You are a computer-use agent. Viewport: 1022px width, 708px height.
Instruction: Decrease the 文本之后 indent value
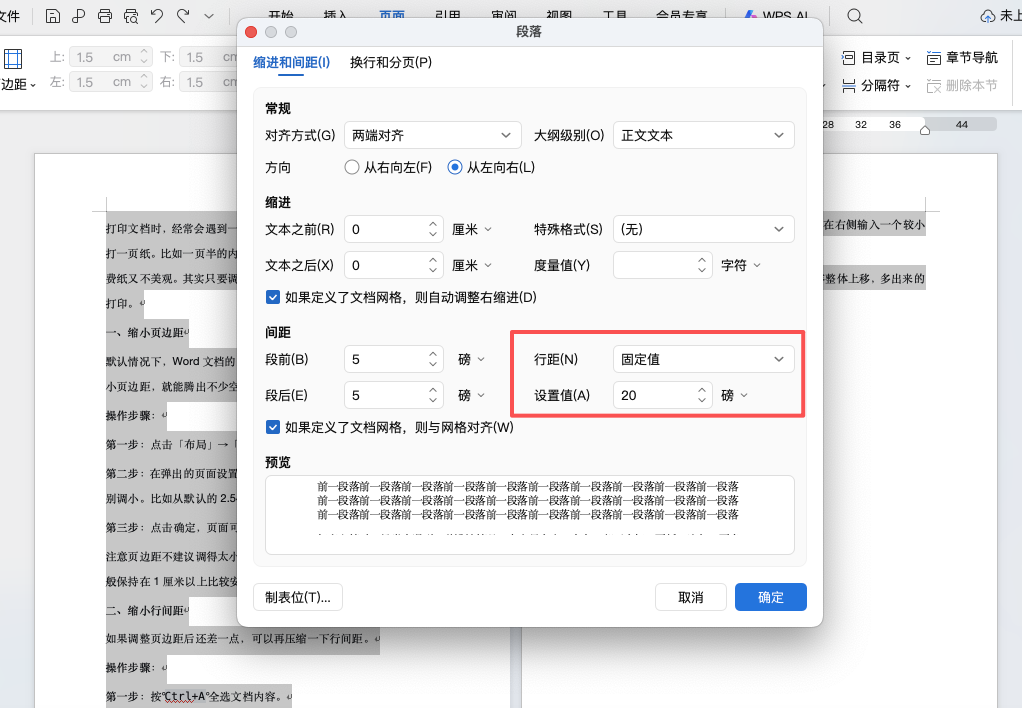433,271
